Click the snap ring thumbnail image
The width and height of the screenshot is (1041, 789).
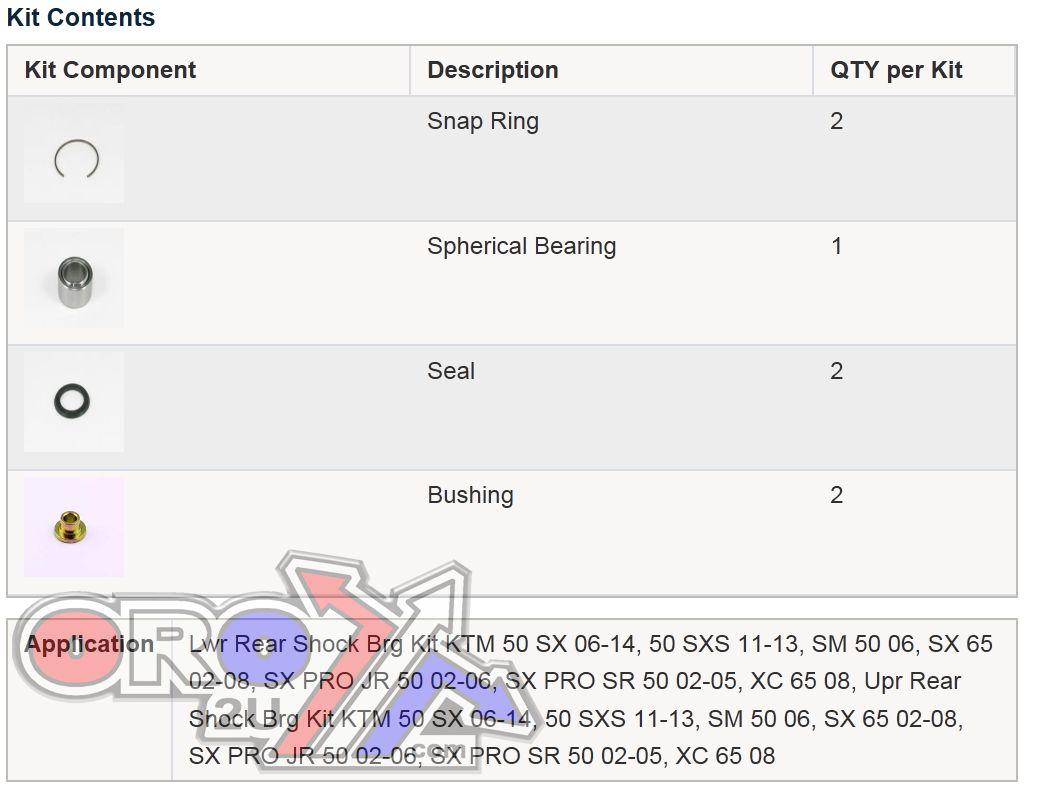(74, 157)
